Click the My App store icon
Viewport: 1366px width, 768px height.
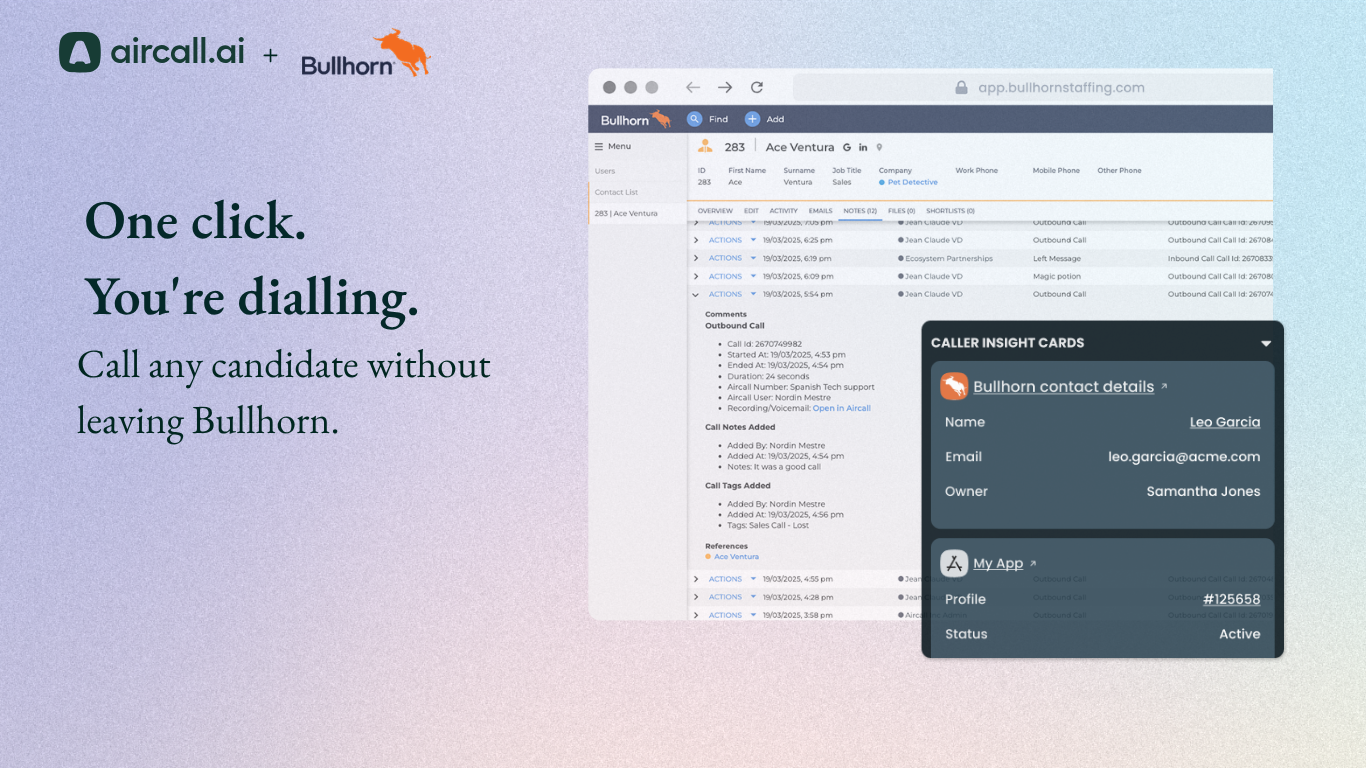(x=954, y=563)
